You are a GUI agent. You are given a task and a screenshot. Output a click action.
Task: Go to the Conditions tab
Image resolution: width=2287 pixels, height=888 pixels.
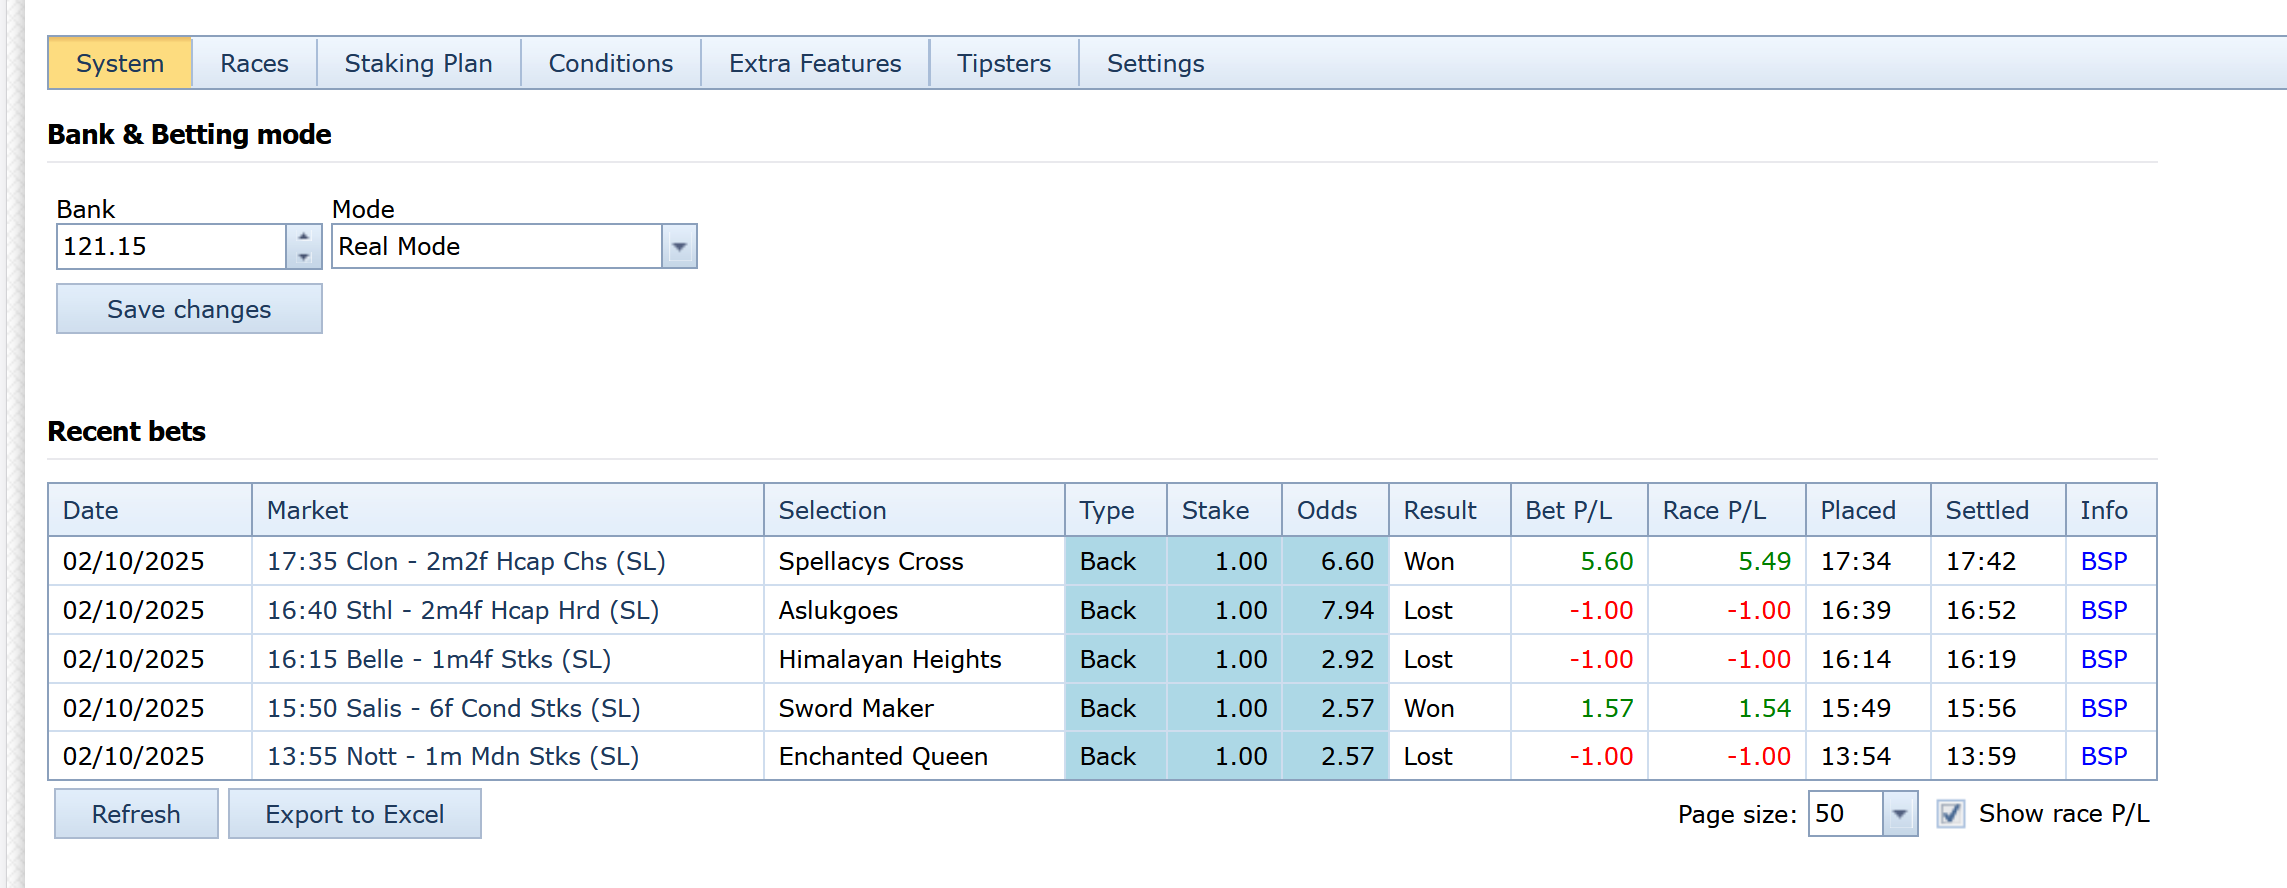pyautogui.click(x=610, y=64)
